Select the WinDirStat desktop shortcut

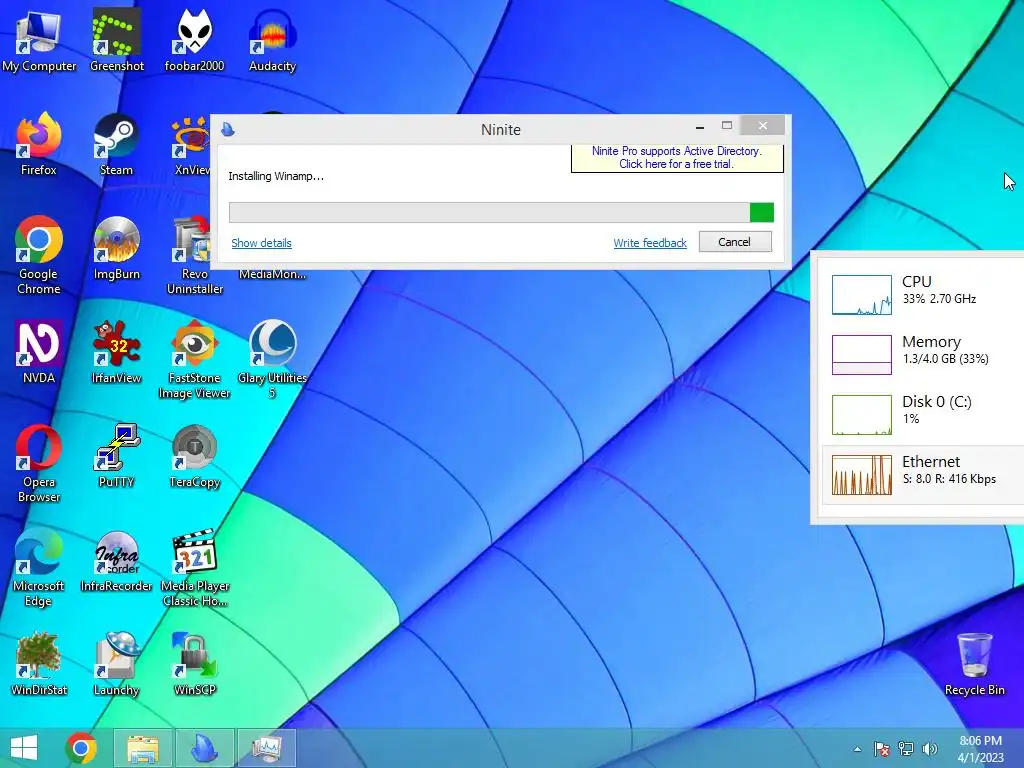[x=39, y=664]
